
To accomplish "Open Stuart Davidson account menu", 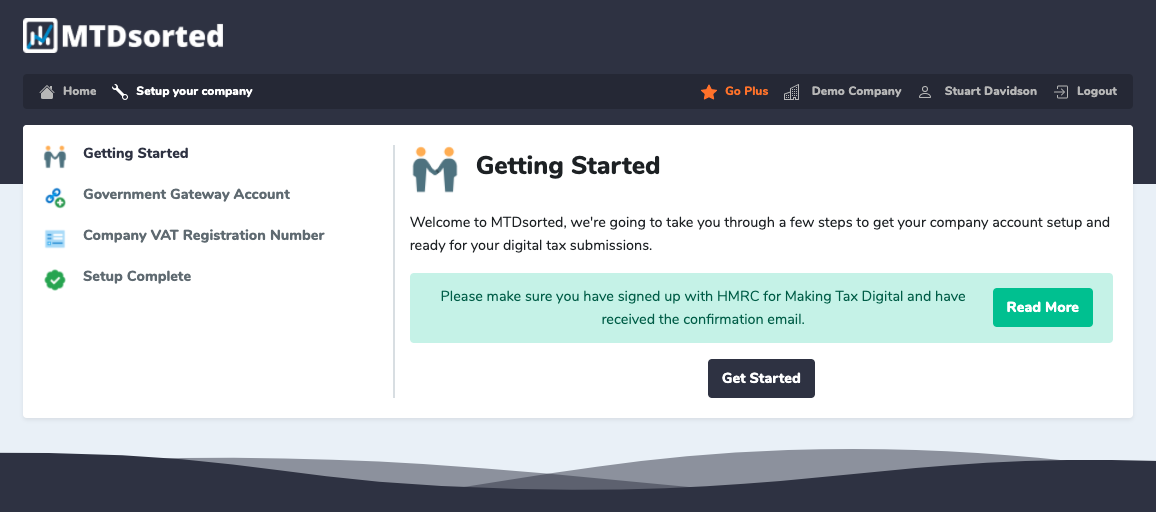I will coord(990,91).
